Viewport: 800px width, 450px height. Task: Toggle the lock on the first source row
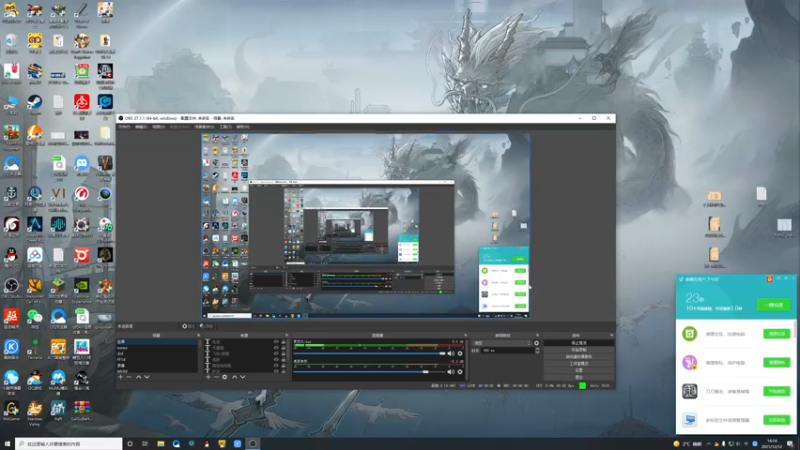click(x=283, y=342)
